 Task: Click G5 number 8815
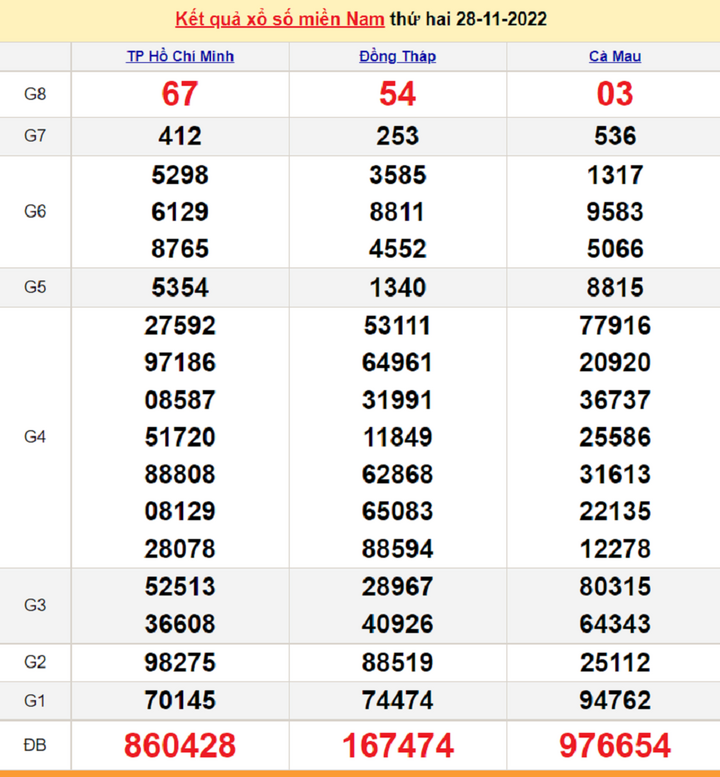pos(615,287)
